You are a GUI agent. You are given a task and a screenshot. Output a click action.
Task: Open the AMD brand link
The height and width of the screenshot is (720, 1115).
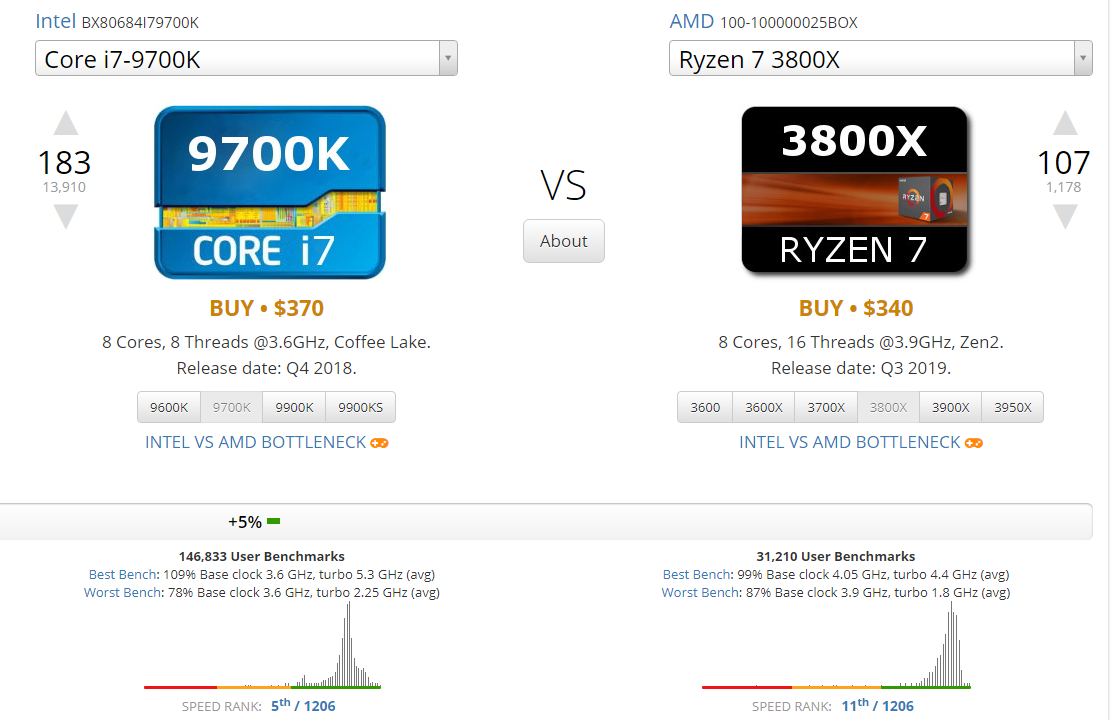click(x=691, y=21)
